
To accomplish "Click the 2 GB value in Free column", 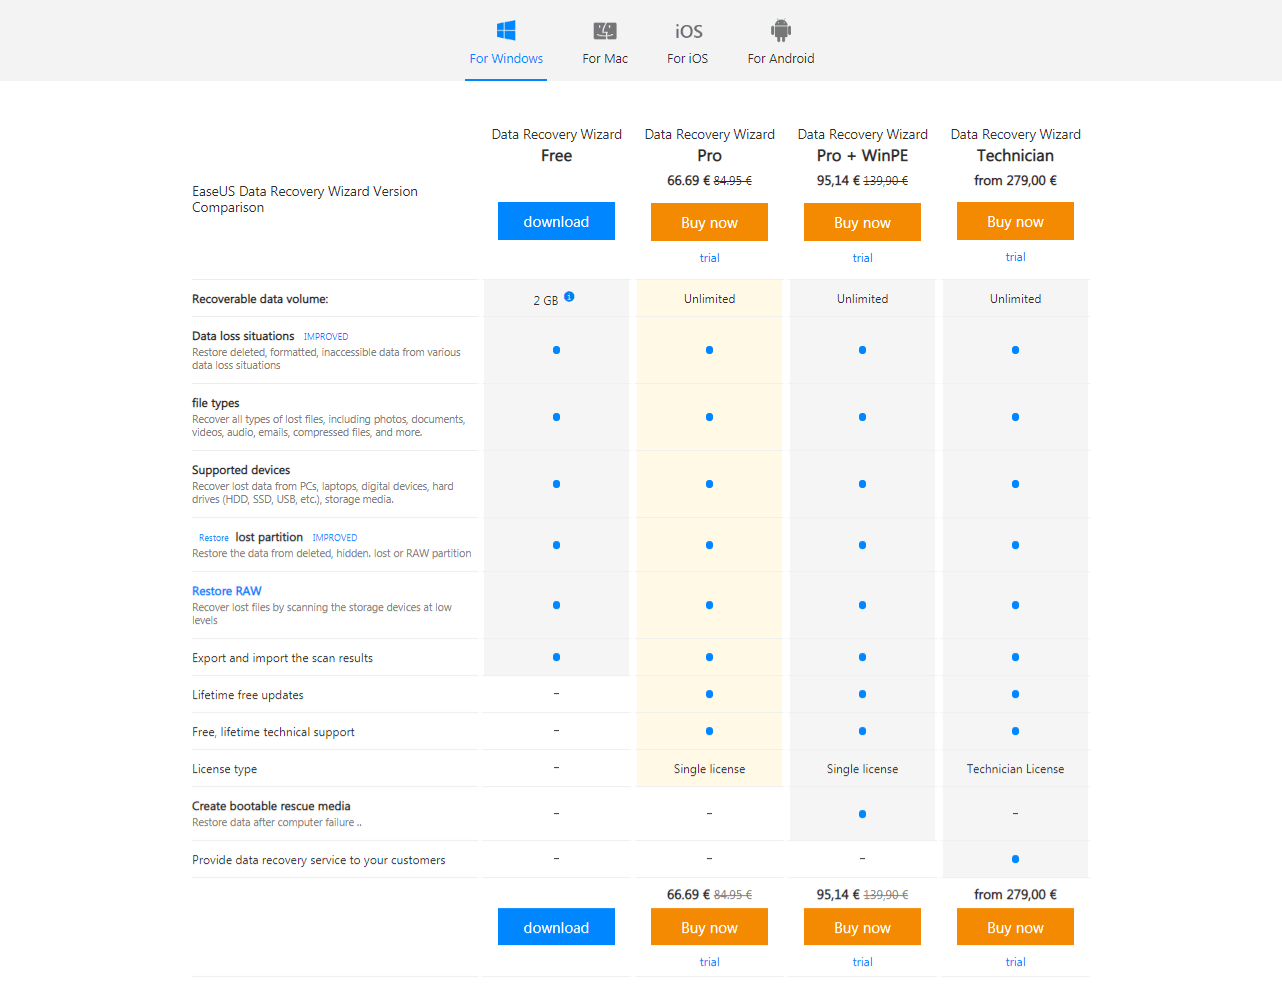I will pyautogui.click(x=545, y=300).
